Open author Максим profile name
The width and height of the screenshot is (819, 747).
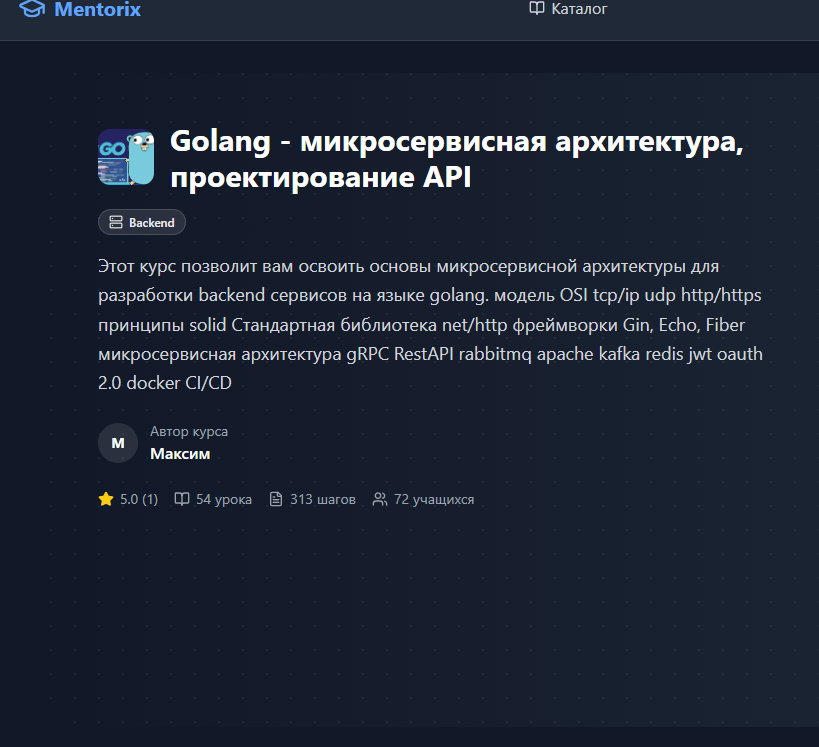point(180,454)
